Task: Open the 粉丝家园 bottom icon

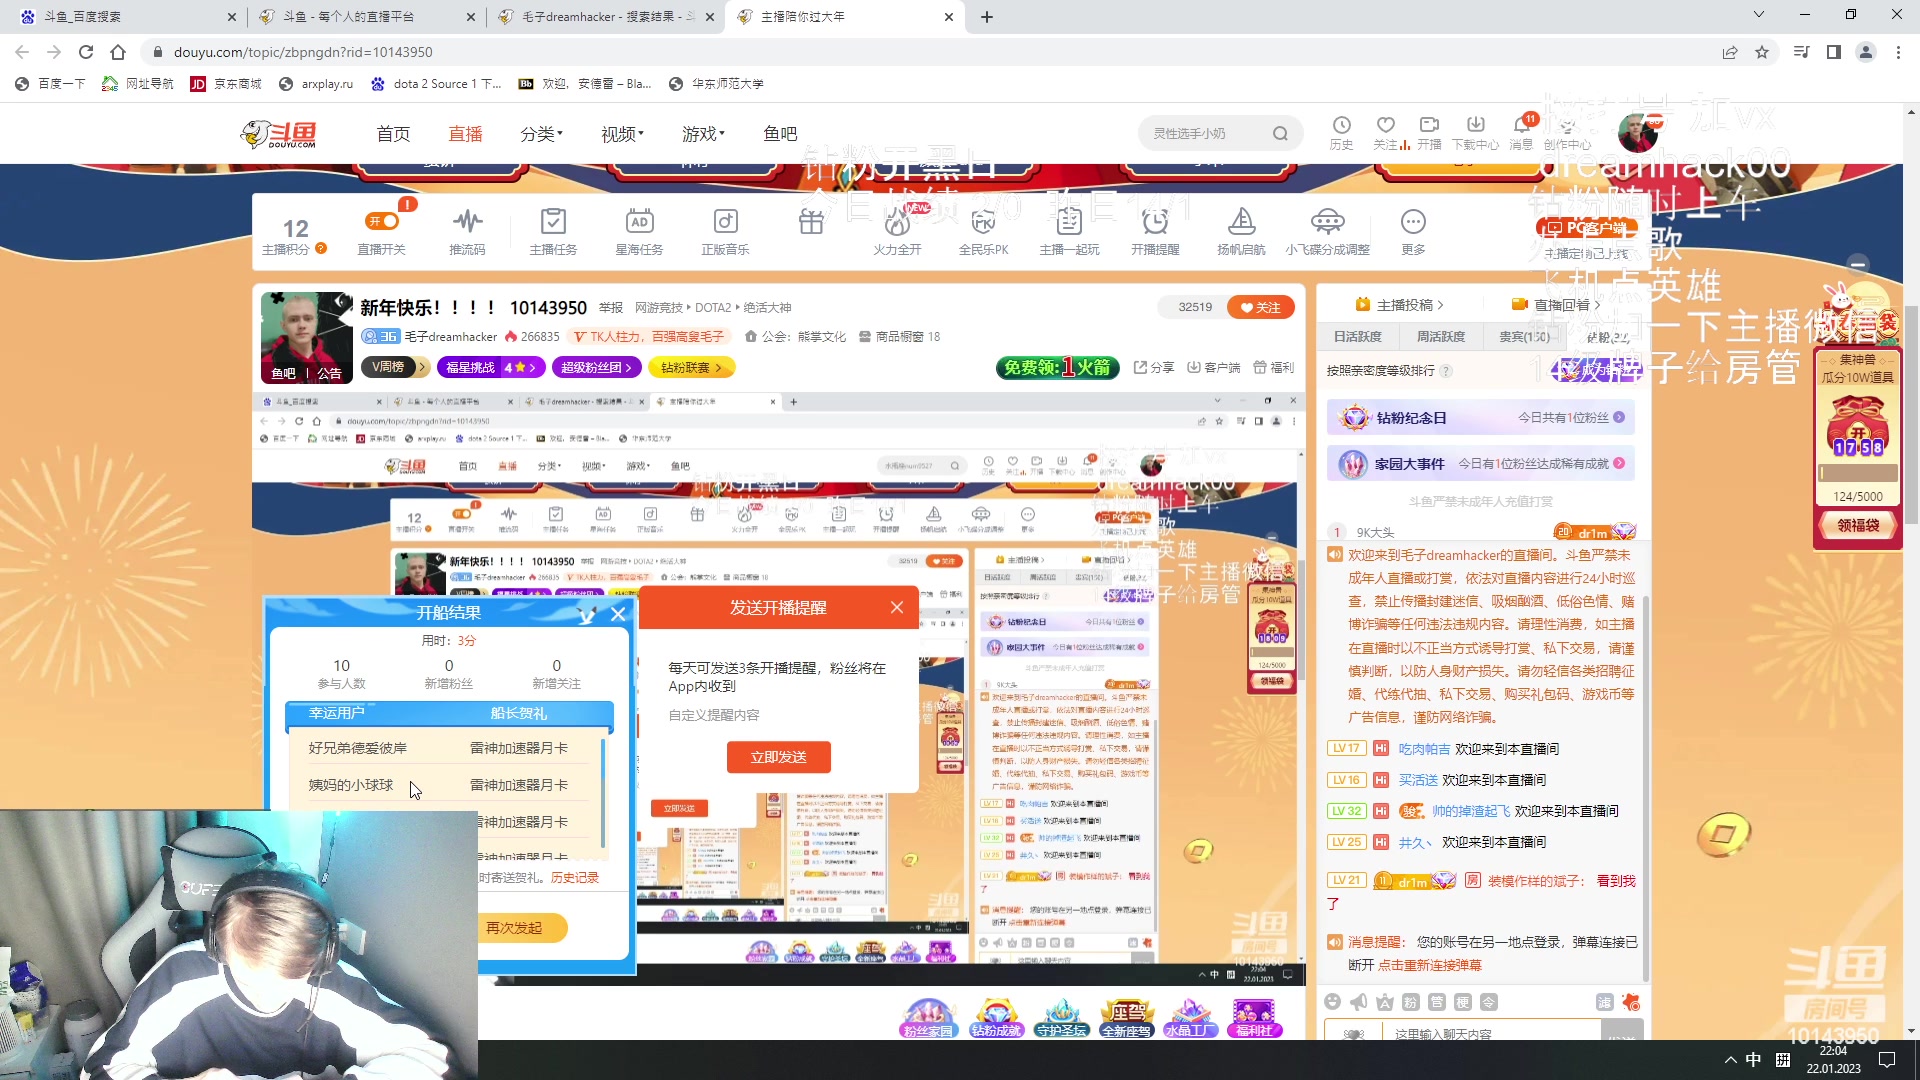Action: (929, 1018)
